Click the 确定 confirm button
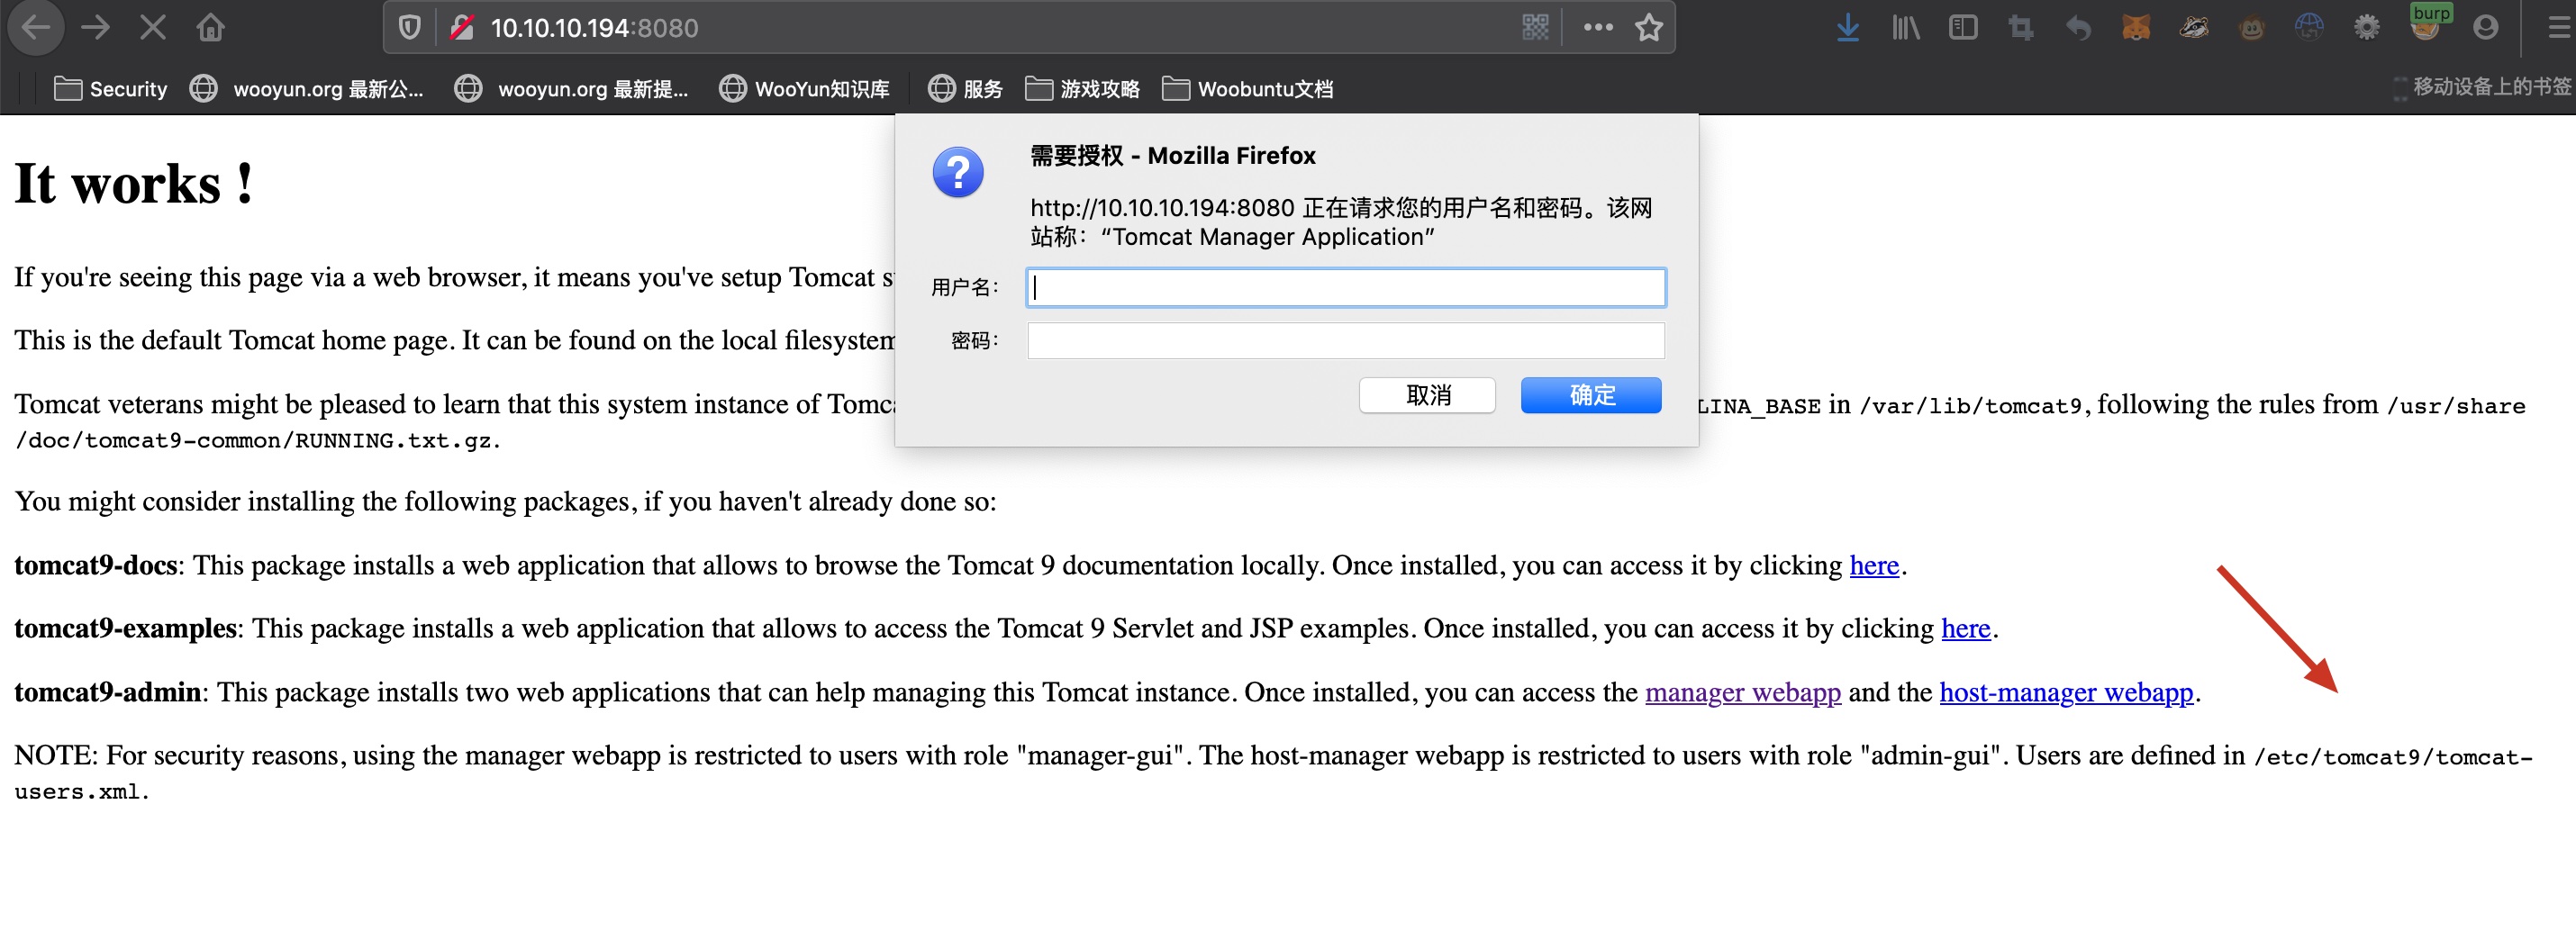 1591,395
